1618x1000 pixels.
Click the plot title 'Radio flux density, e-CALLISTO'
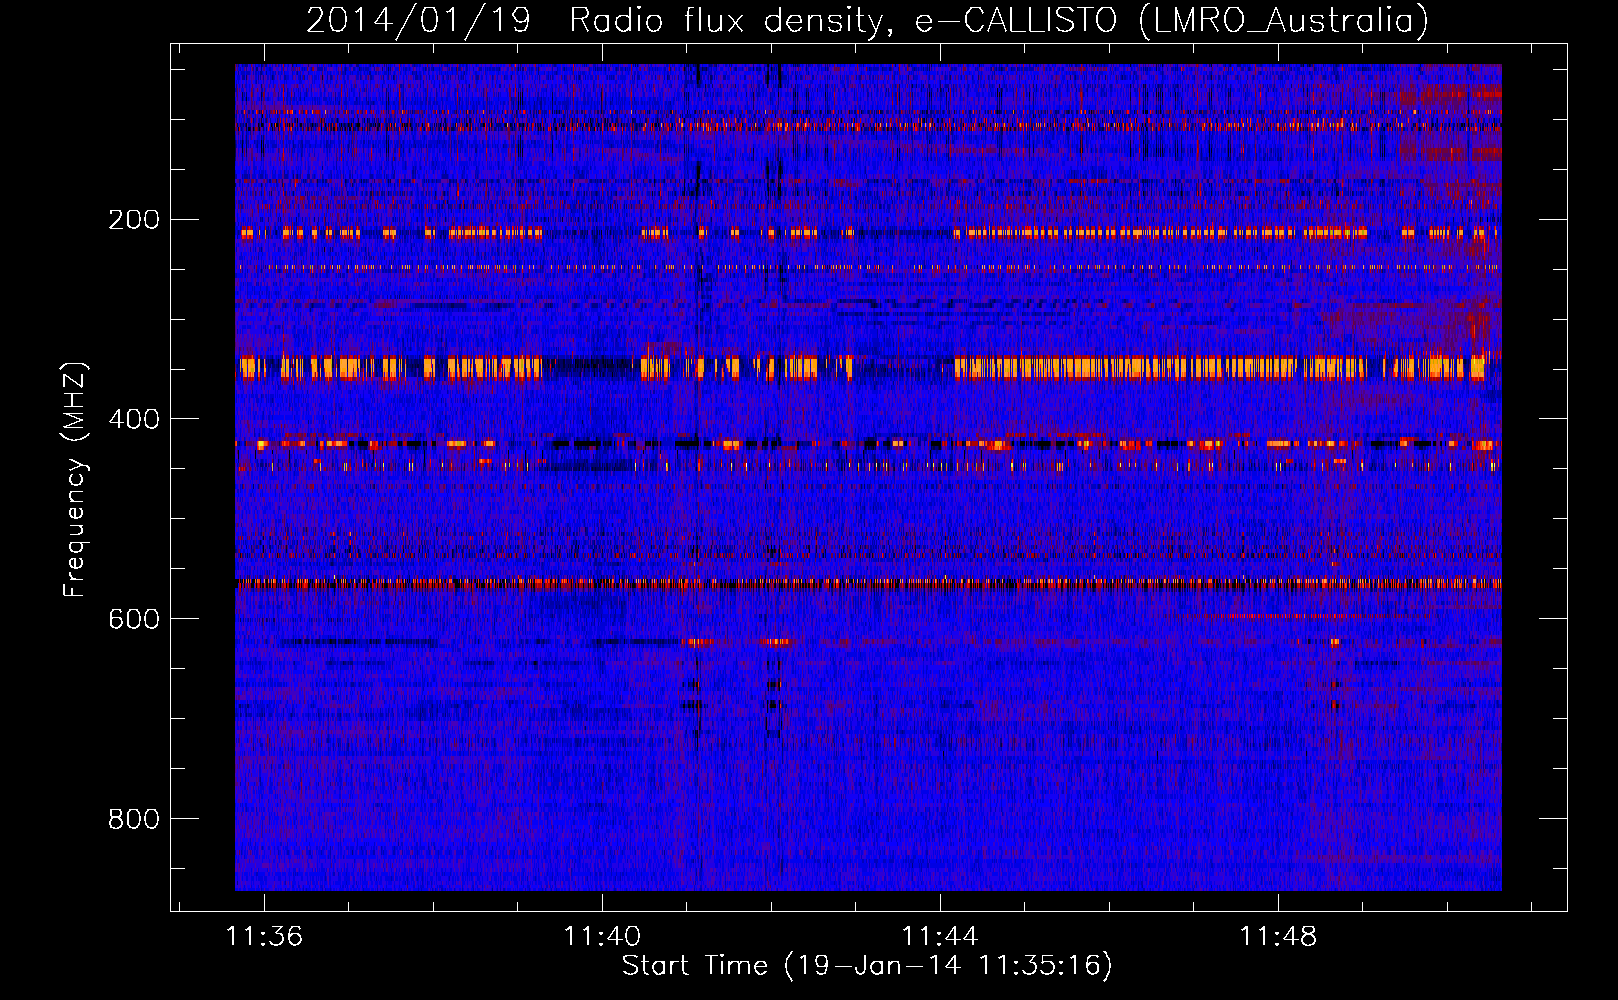(x=843, y=21)
